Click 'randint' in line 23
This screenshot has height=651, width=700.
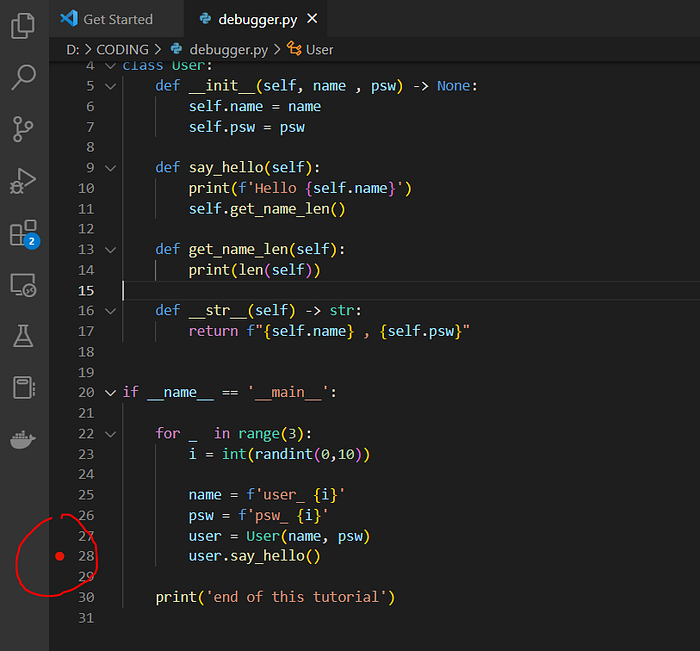[x=283, y=454]
